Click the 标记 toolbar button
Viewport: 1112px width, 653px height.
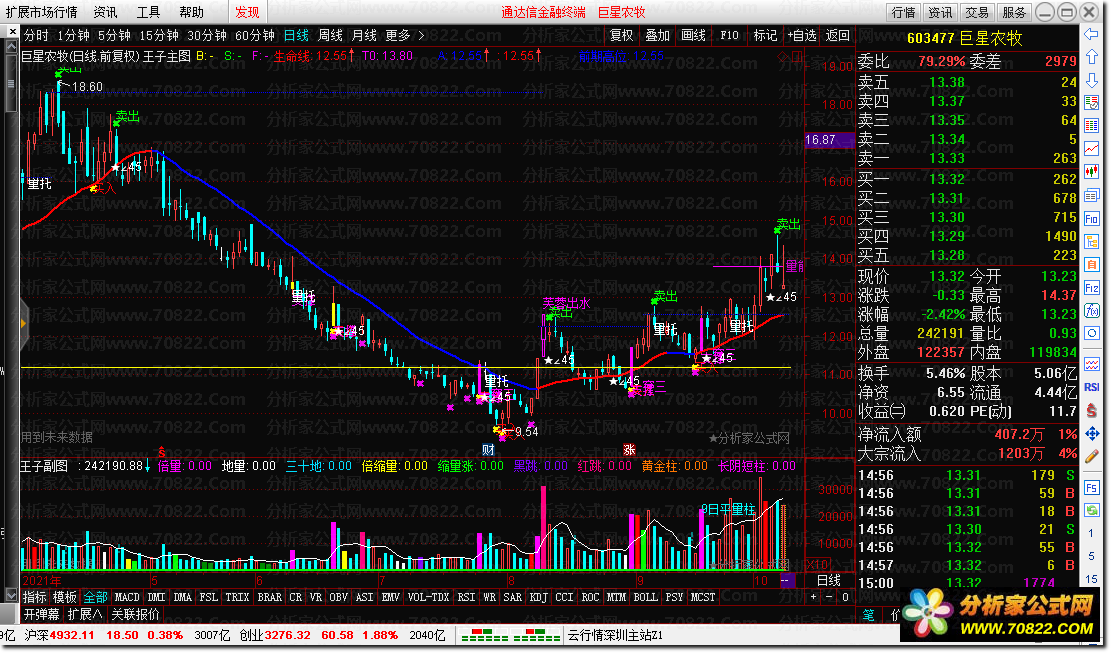[765, 35]
